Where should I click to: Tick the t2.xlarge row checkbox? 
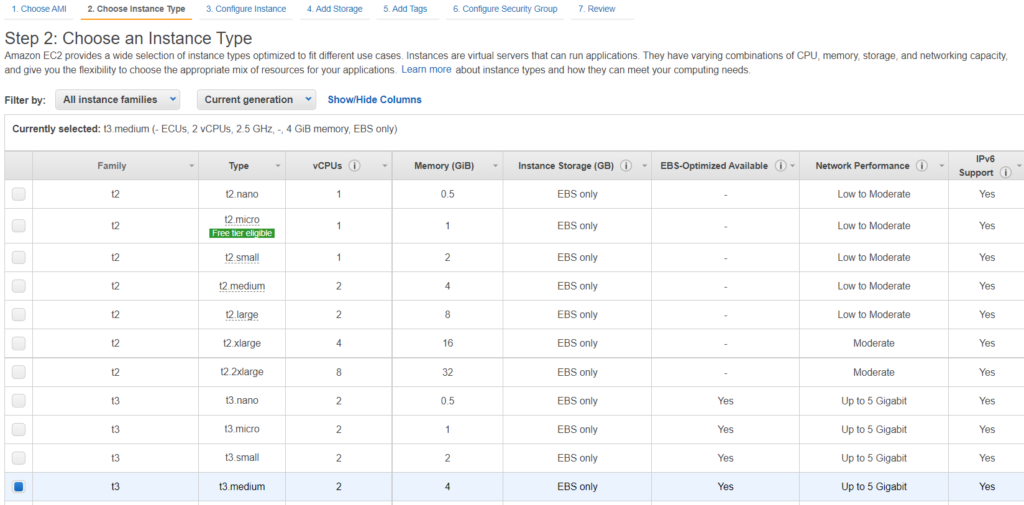click(18, 343)
